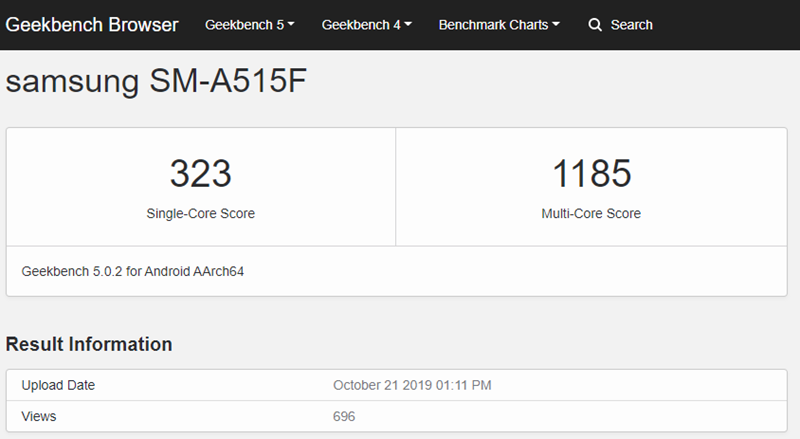This screenshot has height=439, width=800.
Task: Click the multi-core score value 1185
Action: point(591,173)
